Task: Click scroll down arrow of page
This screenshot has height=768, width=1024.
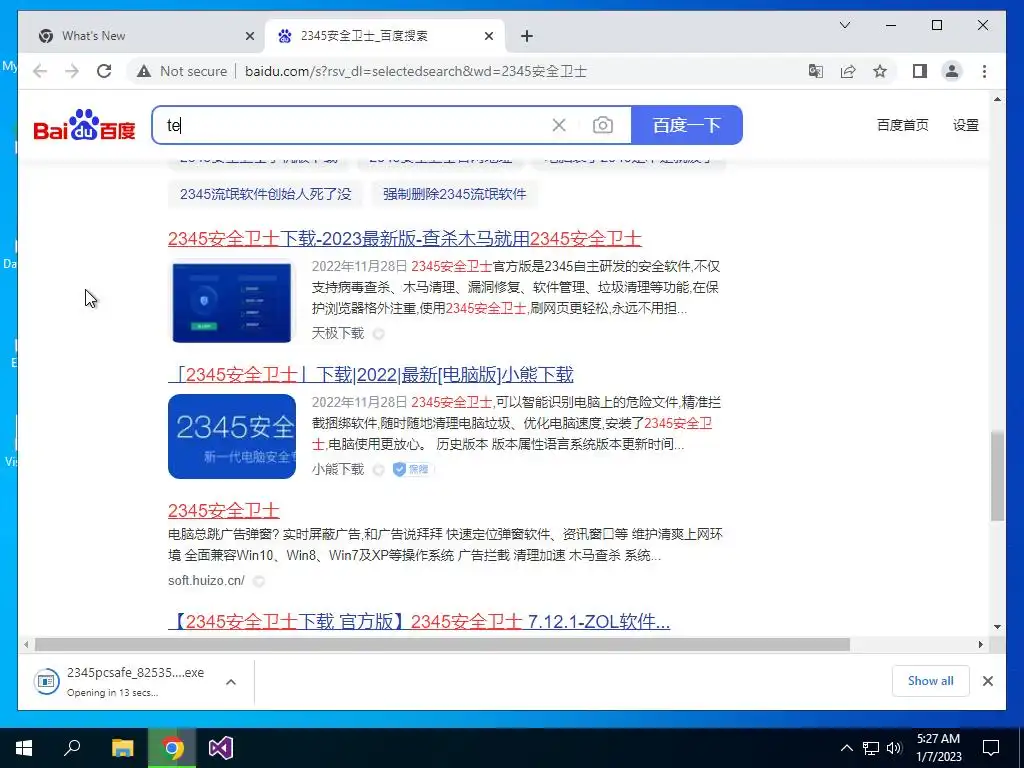Action: (x=997, y=627)
